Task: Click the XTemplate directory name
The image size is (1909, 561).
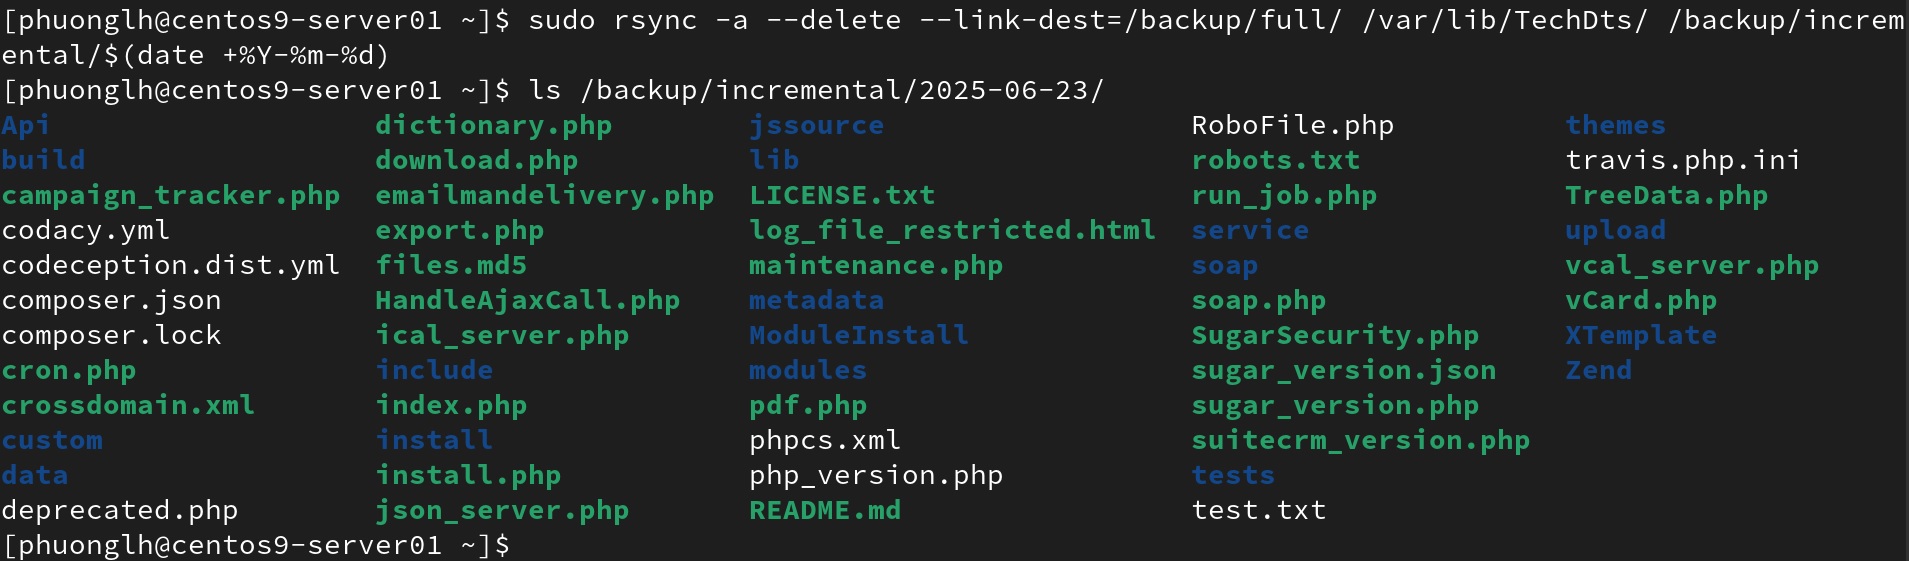Action: click(1640, 336)
